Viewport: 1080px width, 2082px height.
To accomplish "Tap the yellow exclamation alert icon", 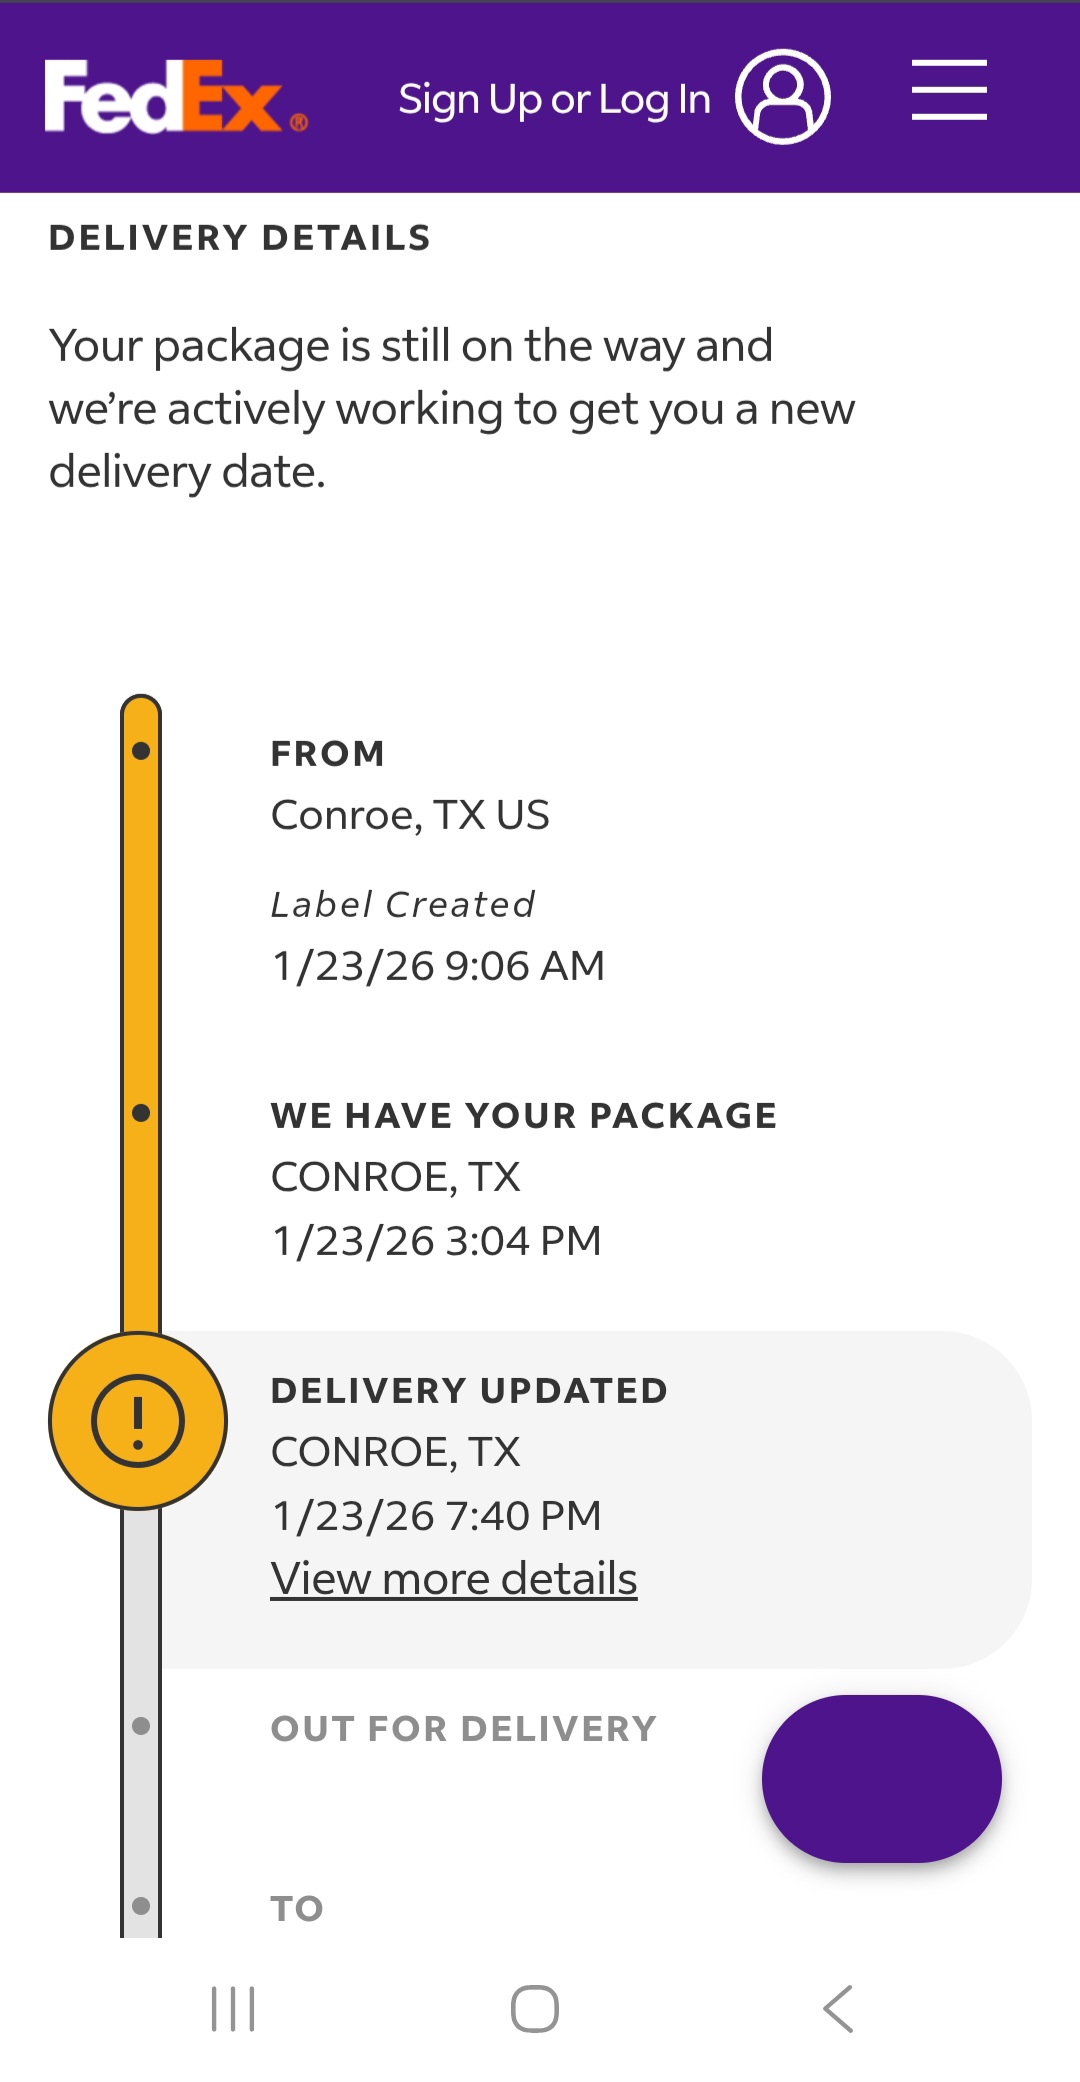I will pos(138,1420).
